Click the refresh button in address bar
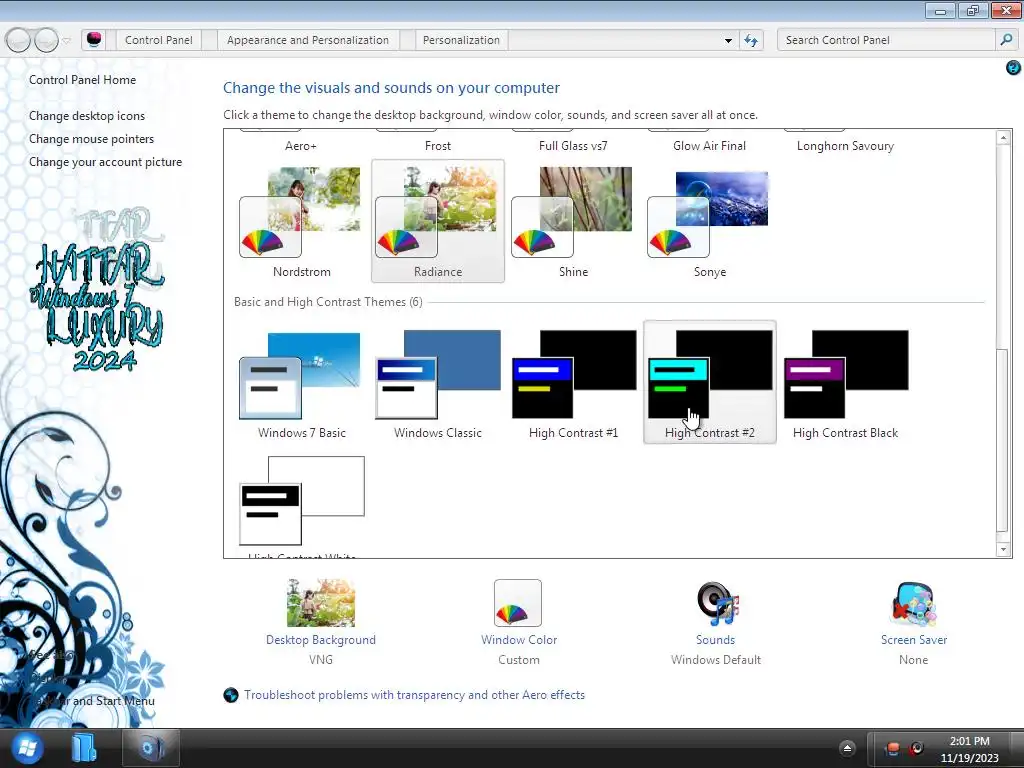The image size is (1024, 768). pos(751,40)
